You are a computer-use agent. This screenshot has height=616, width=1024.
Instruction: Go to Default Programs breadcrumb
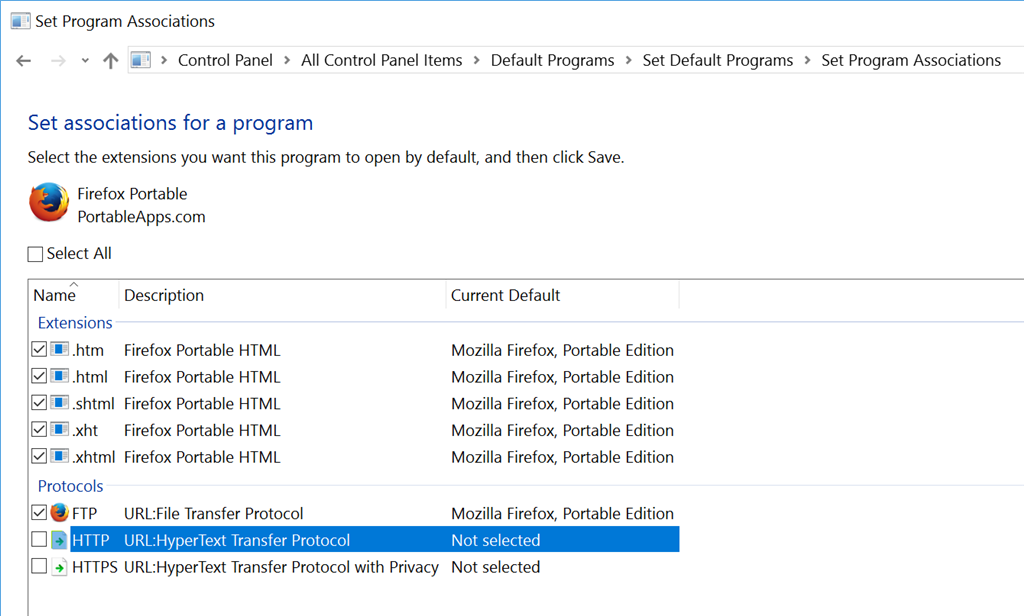point(552,61)
